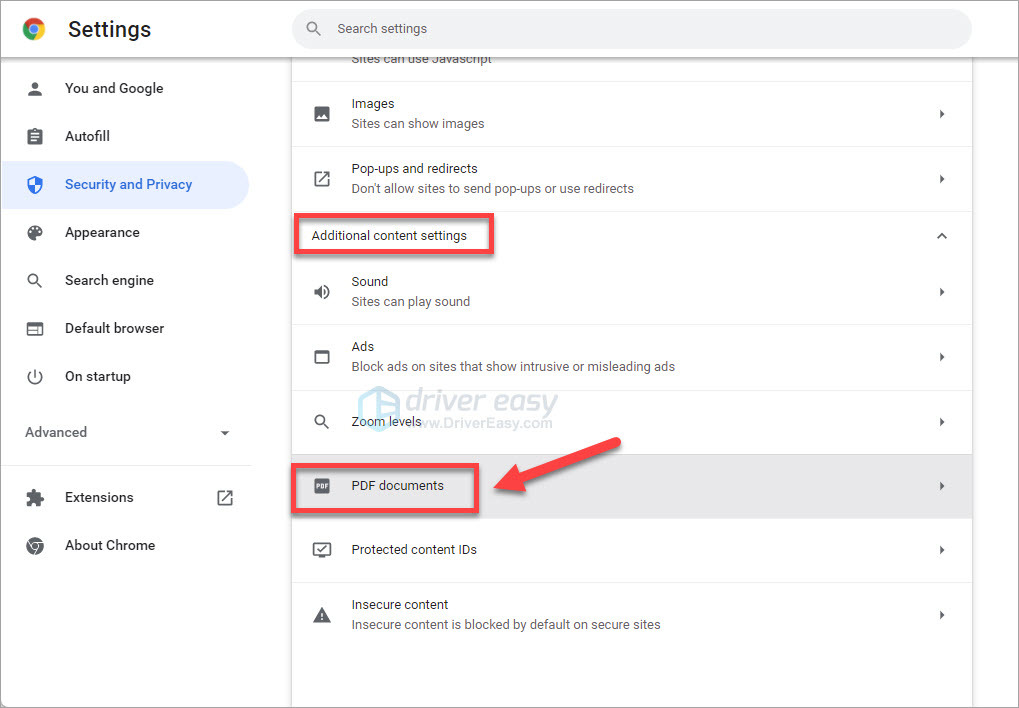Click the PDF documents file icon
Image resolution: width=1019 pixels, height=708 pixels.
pos(322,485)
